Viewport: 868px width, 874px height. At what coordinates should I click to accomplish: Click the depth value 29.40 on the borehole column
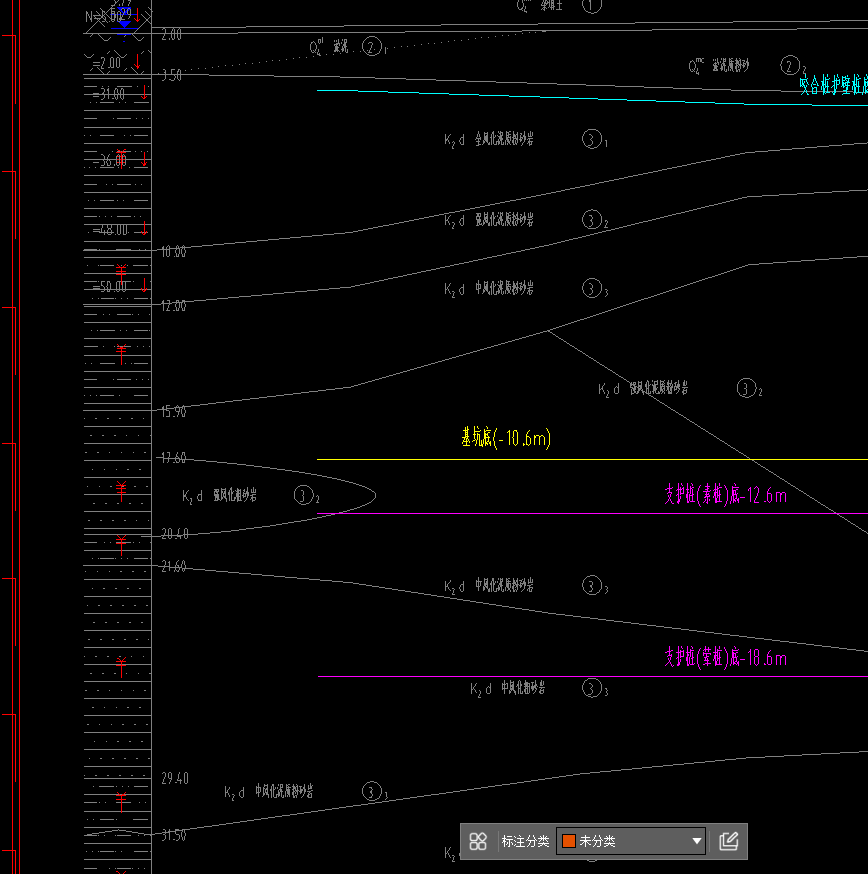[x=175, y=779]
